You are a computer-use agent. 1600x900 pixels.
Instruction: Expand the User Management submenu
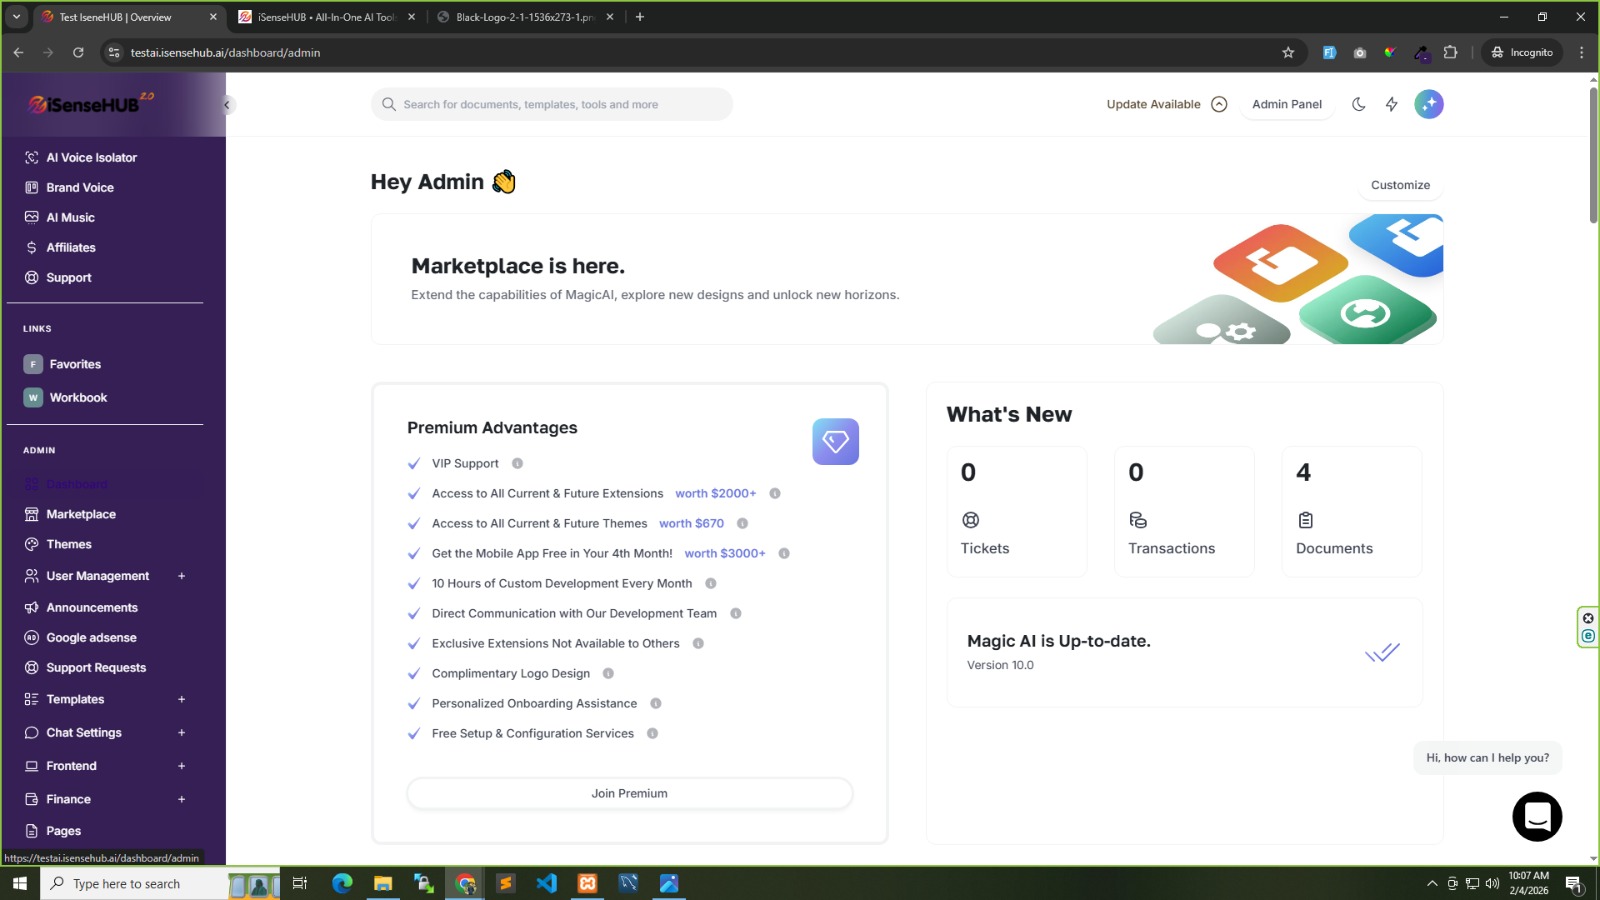pyautogui.click(x=182, y=576)
